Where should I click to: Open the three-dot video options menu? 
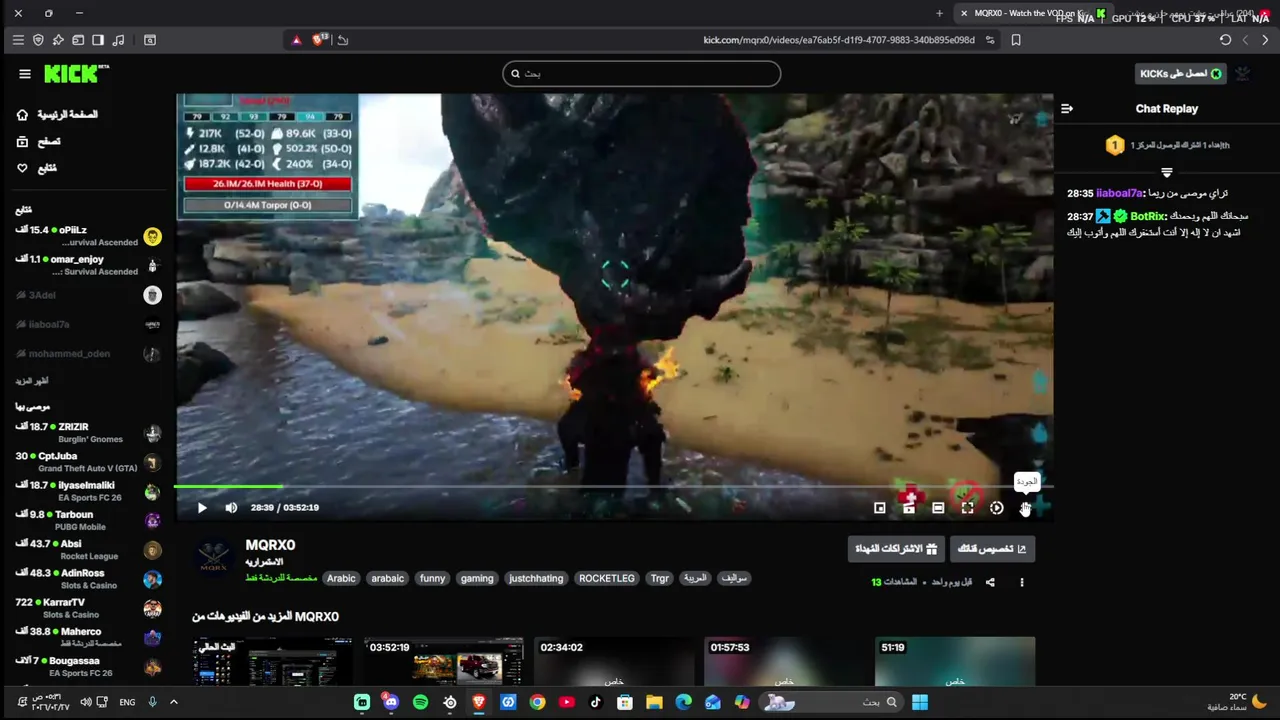[1022, 582]
